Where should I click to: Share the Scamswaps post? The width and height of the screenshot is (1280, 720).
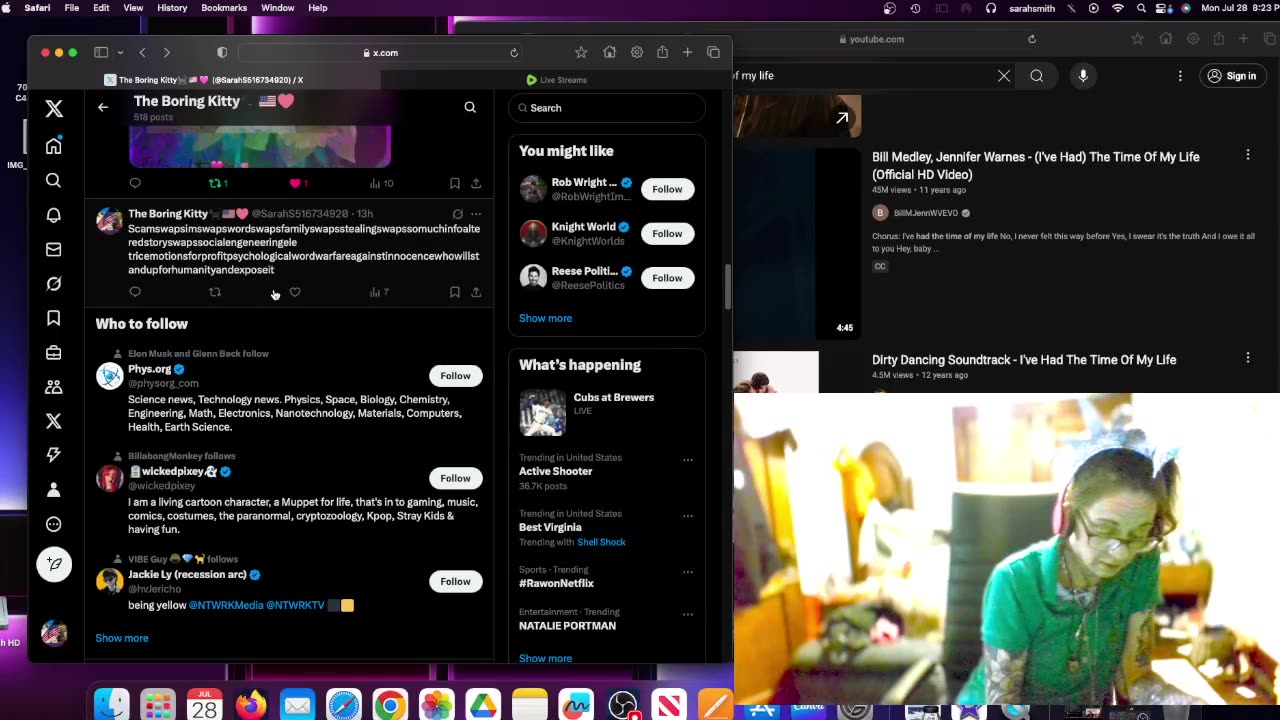(476, 292)
